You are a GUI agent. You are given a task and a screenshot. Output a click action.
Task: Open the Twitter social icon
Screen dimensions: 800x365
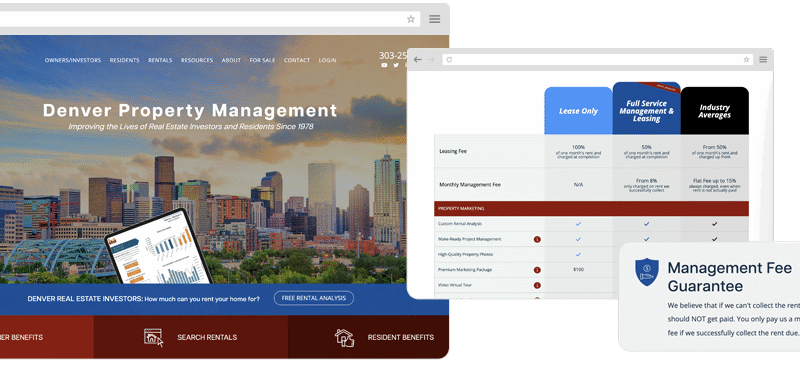[x=396, y=65]
